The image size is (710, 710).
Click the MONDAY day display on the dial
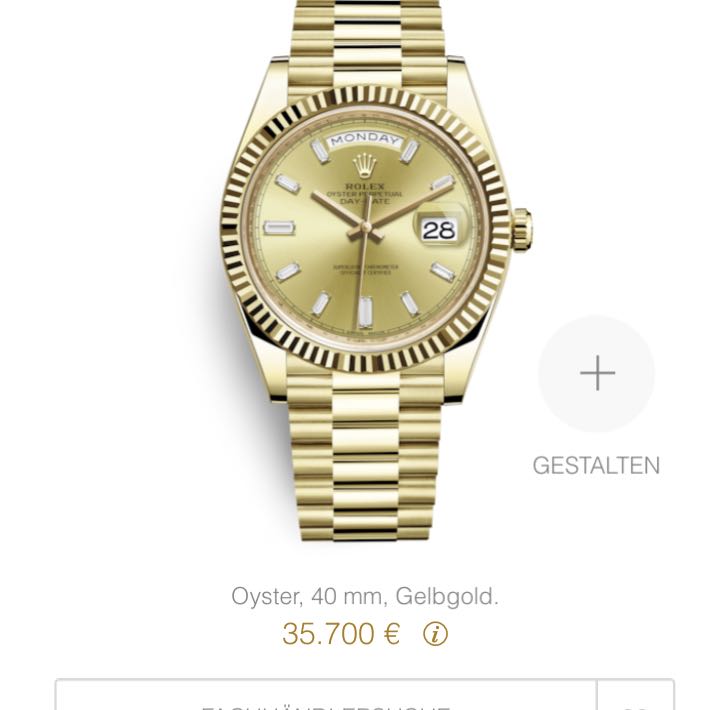[365, 140]
